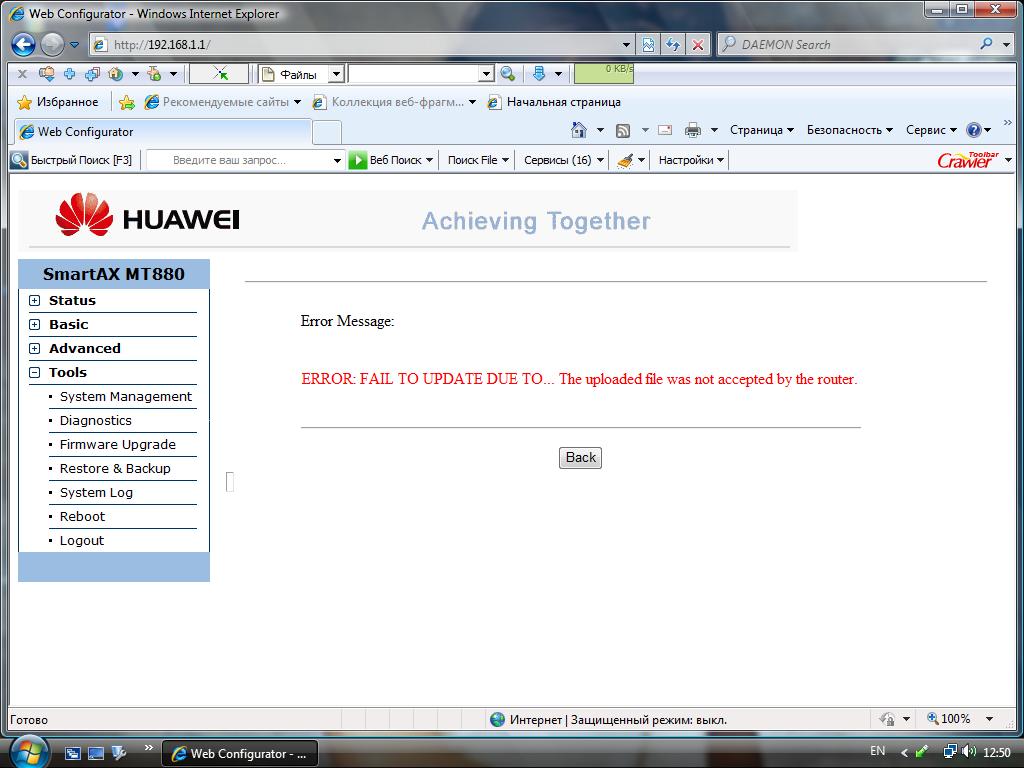Stop loading with the red X icon

point(697,44)
